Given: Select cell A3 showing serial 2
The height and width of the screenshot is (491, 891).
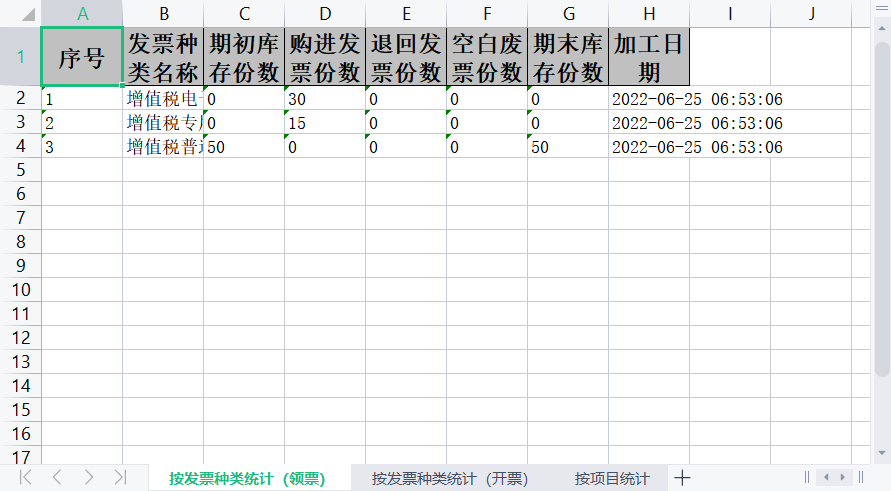Looking at the screenshot, I should pos(82,122).
